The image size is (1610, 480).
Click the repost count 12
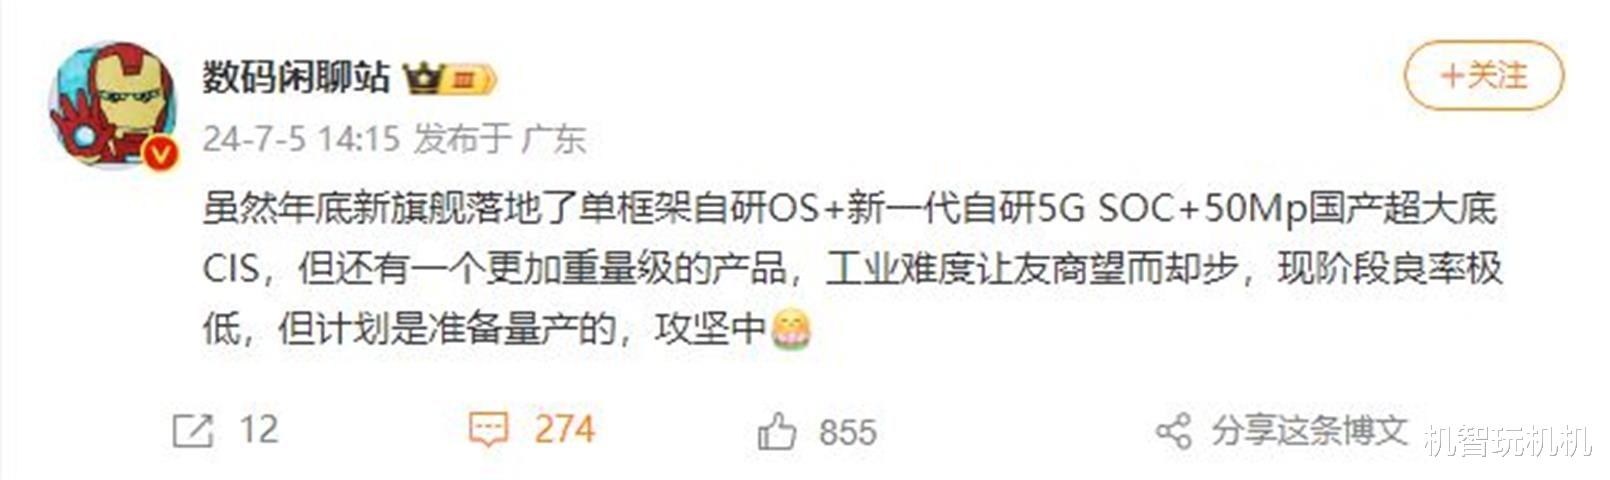pos(258,430)
